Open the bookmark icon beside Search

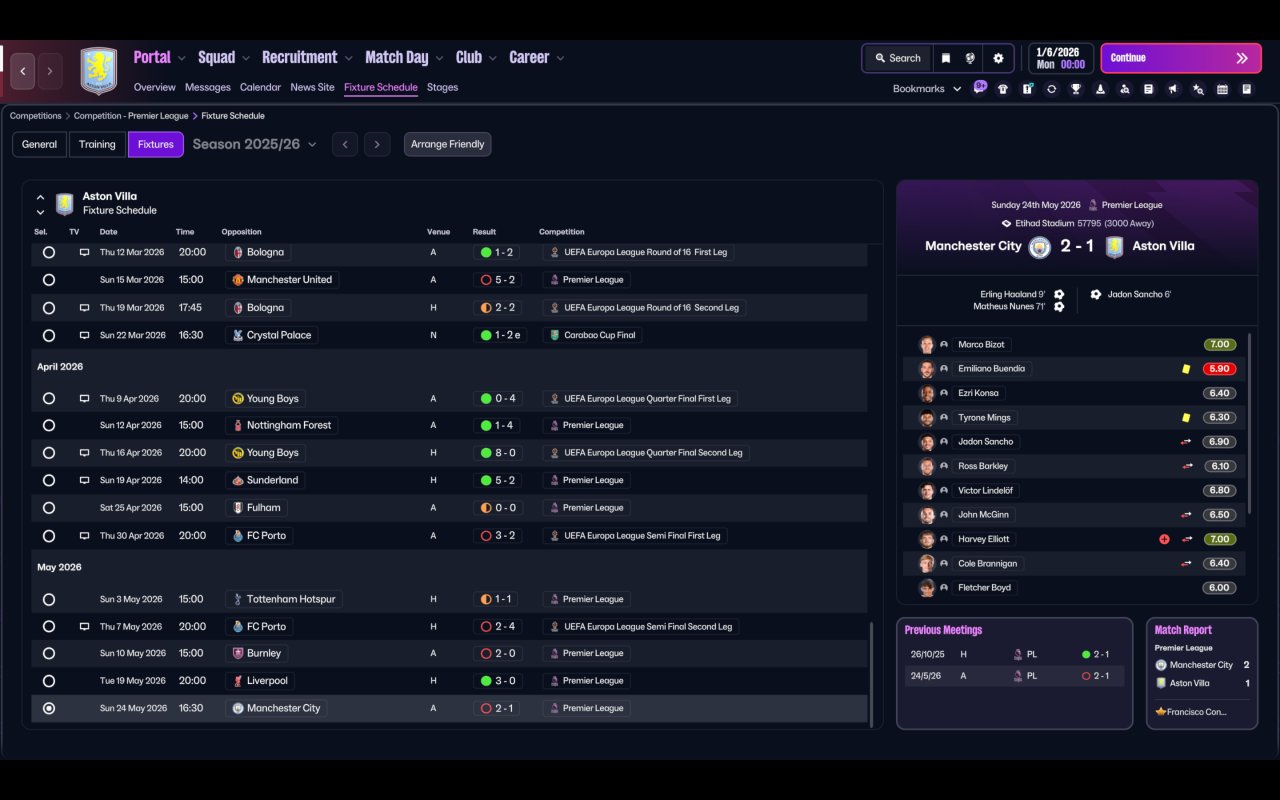[x=945, y=58]
